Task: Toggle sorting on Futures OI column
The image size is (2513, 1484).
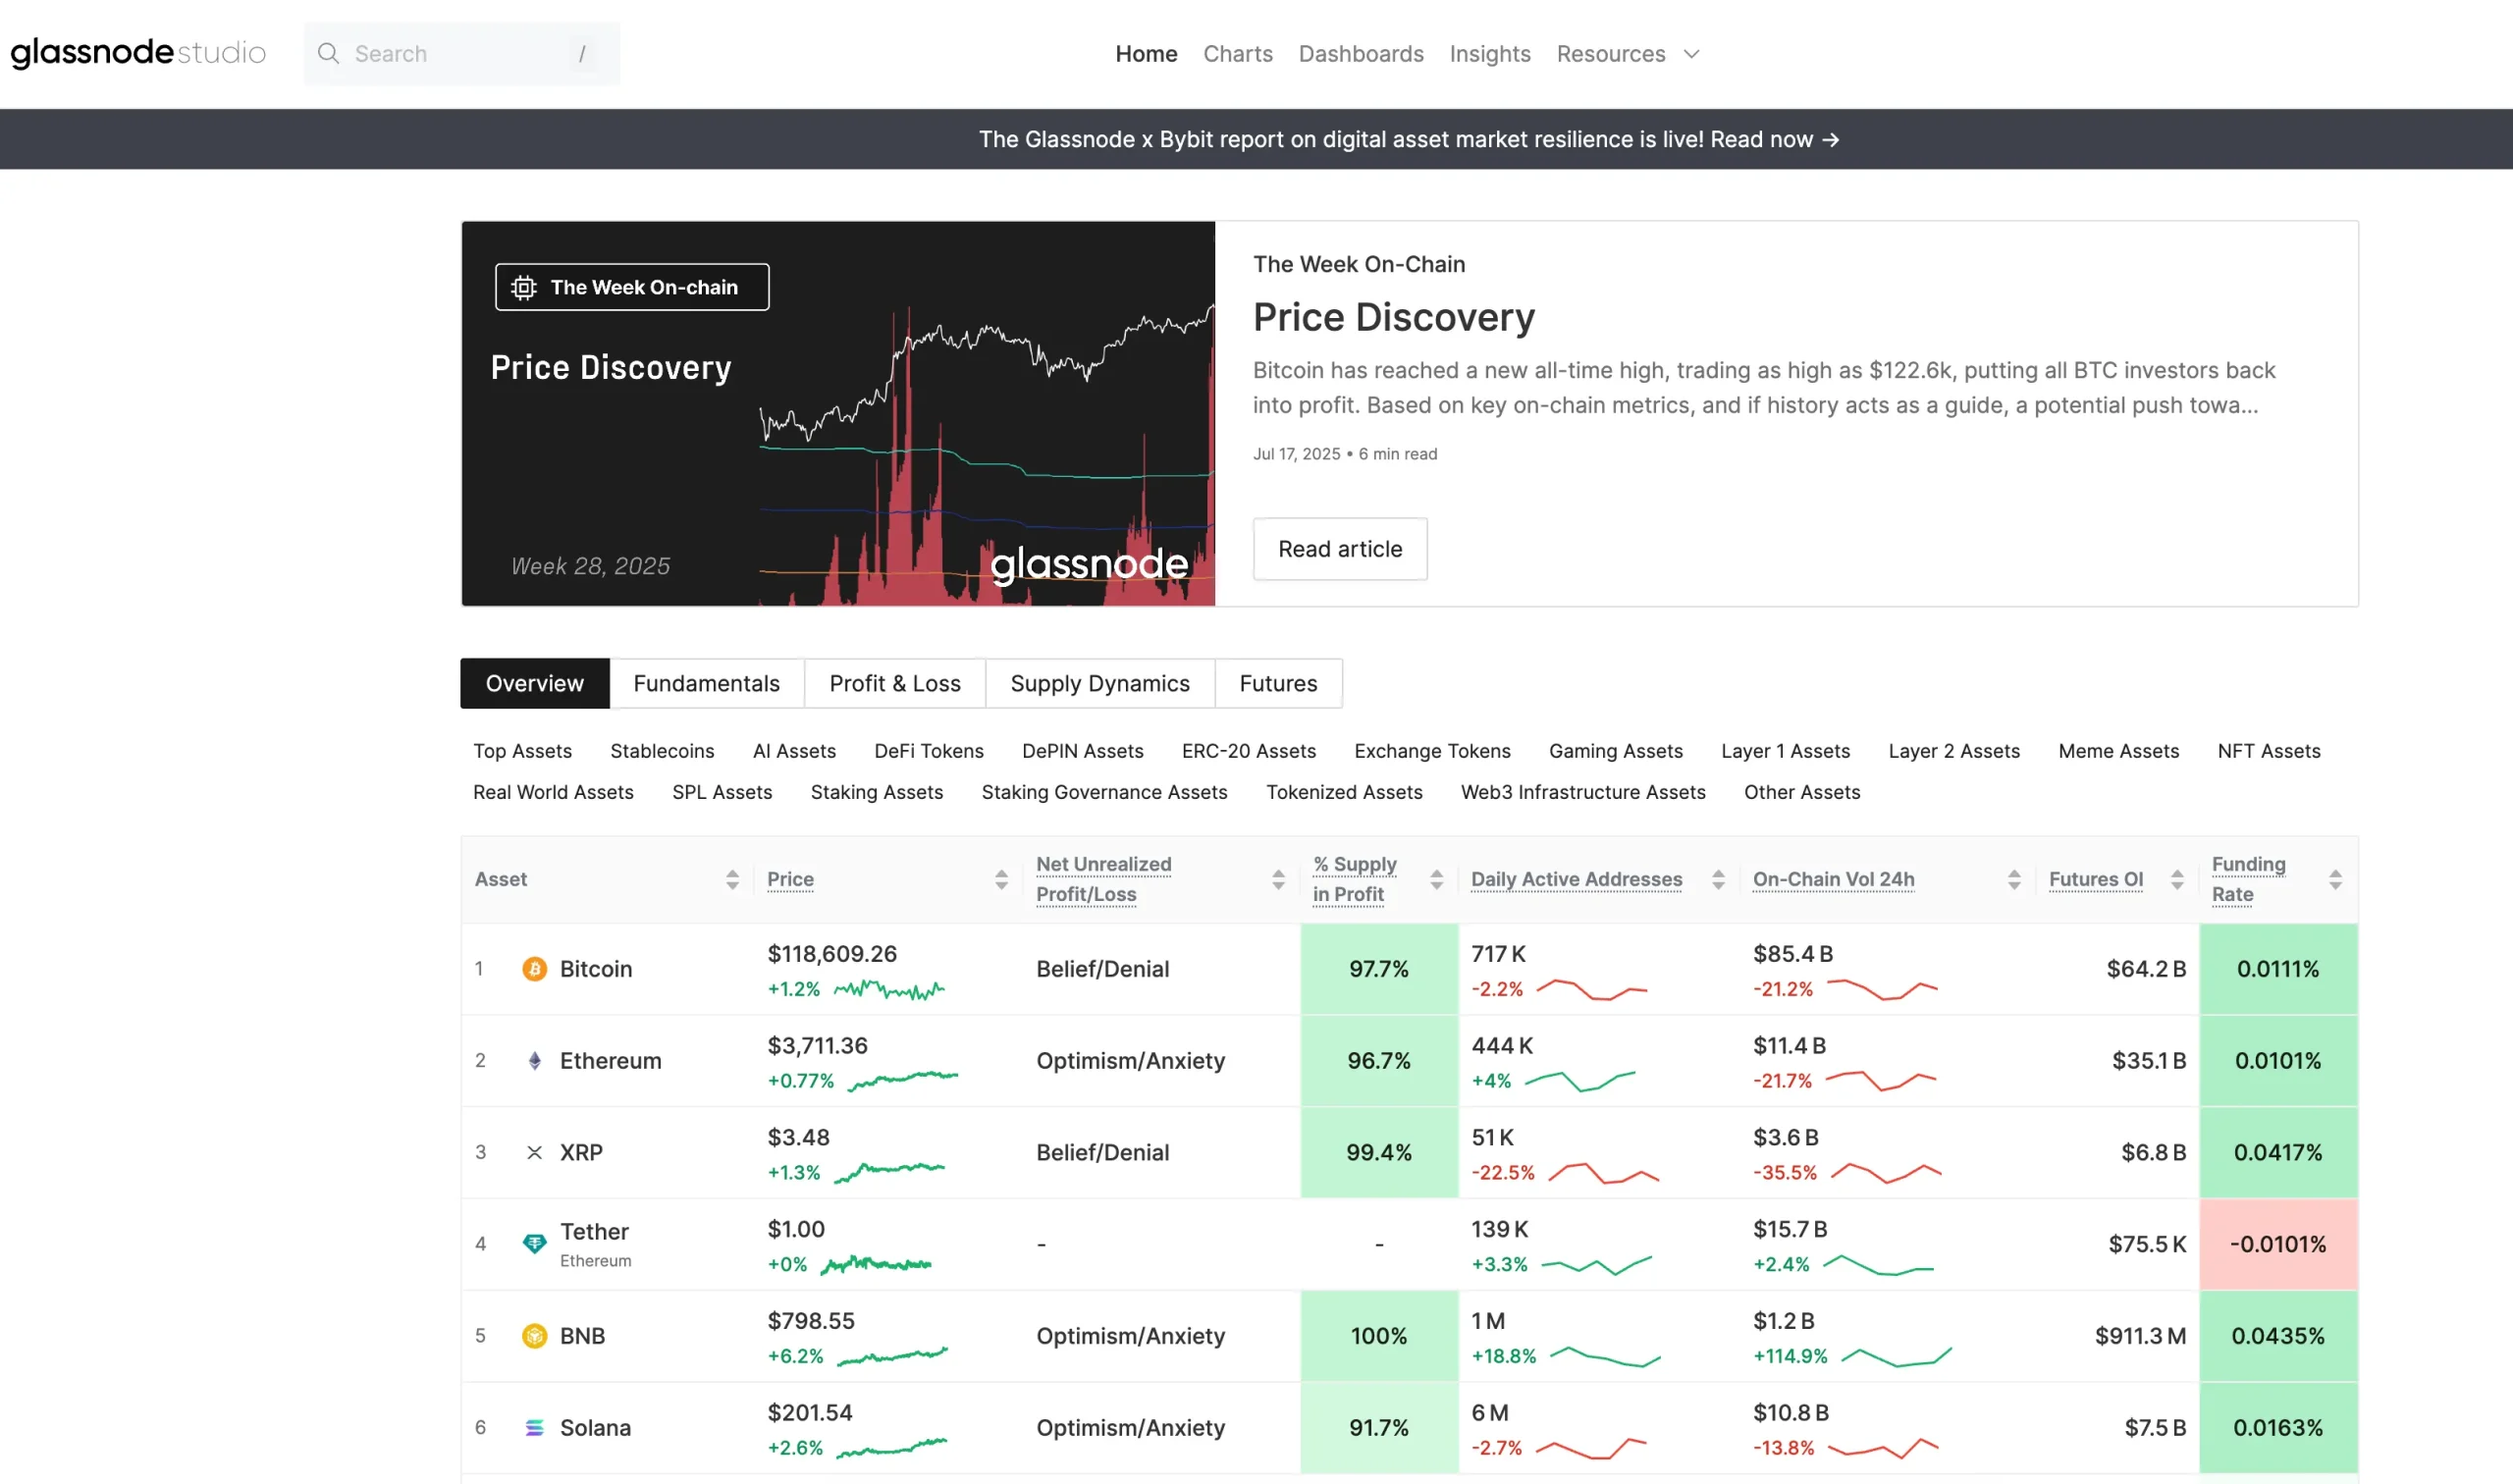Action: [x=2176, y=879]
